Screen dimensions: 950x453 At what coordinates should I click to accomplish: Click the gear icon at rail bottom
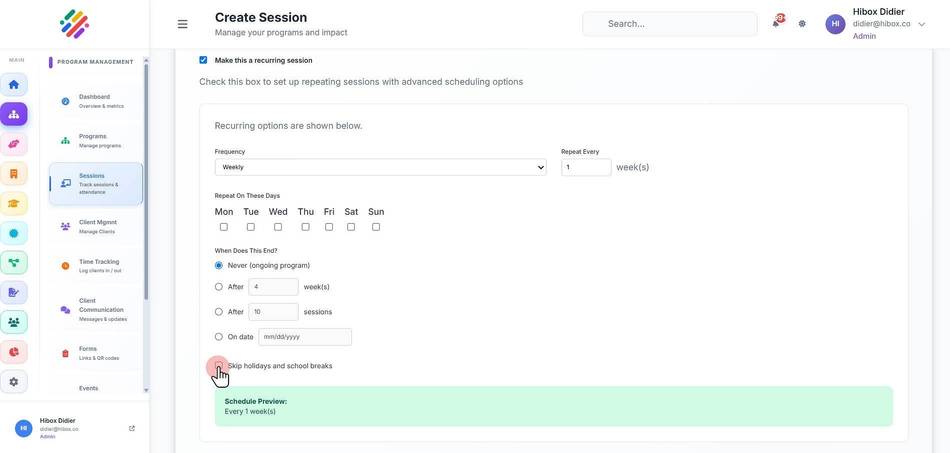[x=13, y=382]
